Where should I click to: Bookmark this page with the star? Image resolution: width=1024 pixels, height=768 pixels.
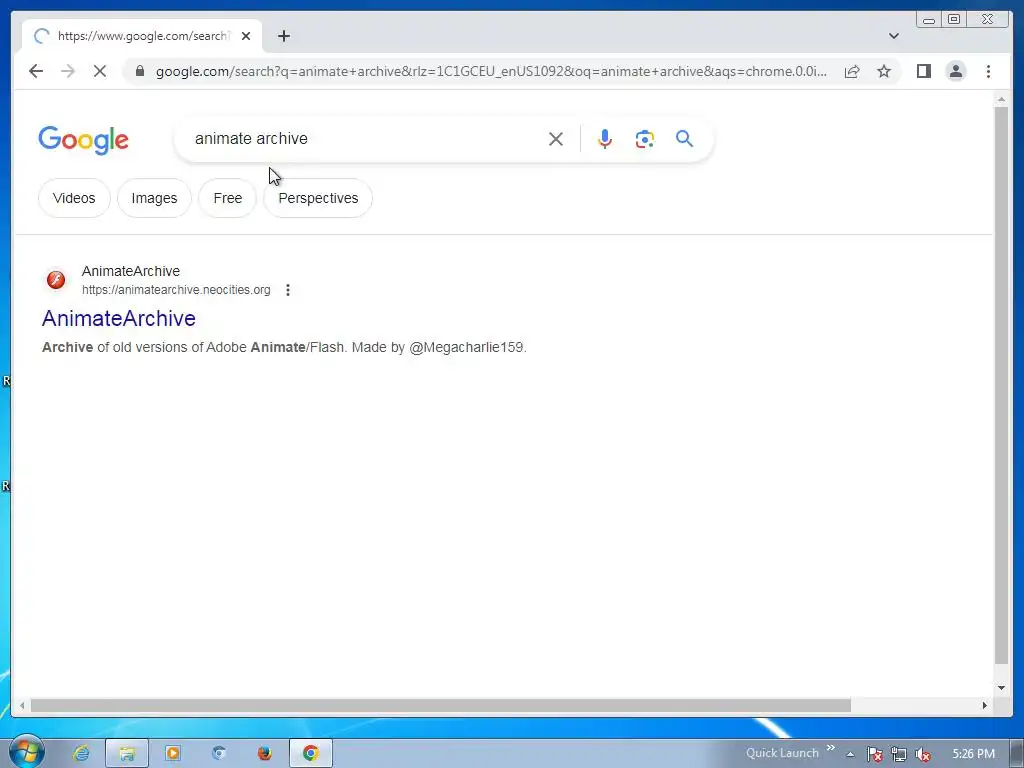point(884,71)
